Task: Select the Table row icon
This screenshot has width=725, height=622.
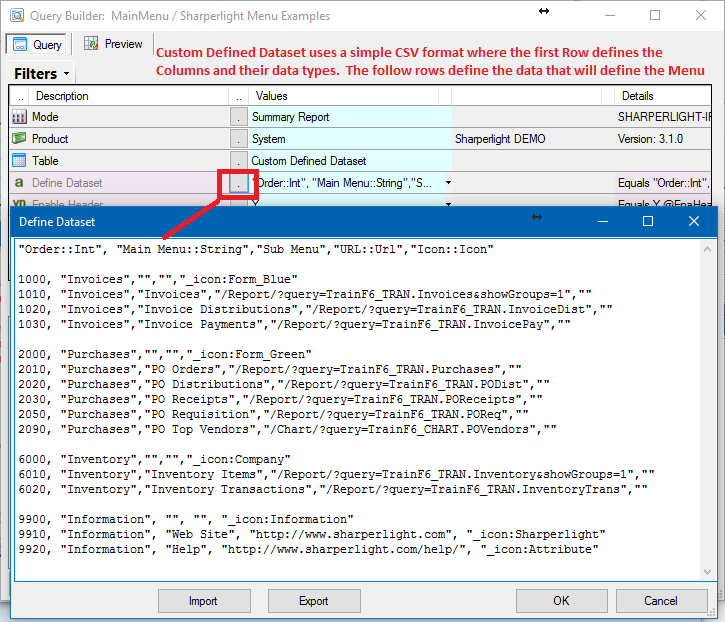Action: point(19,160)
